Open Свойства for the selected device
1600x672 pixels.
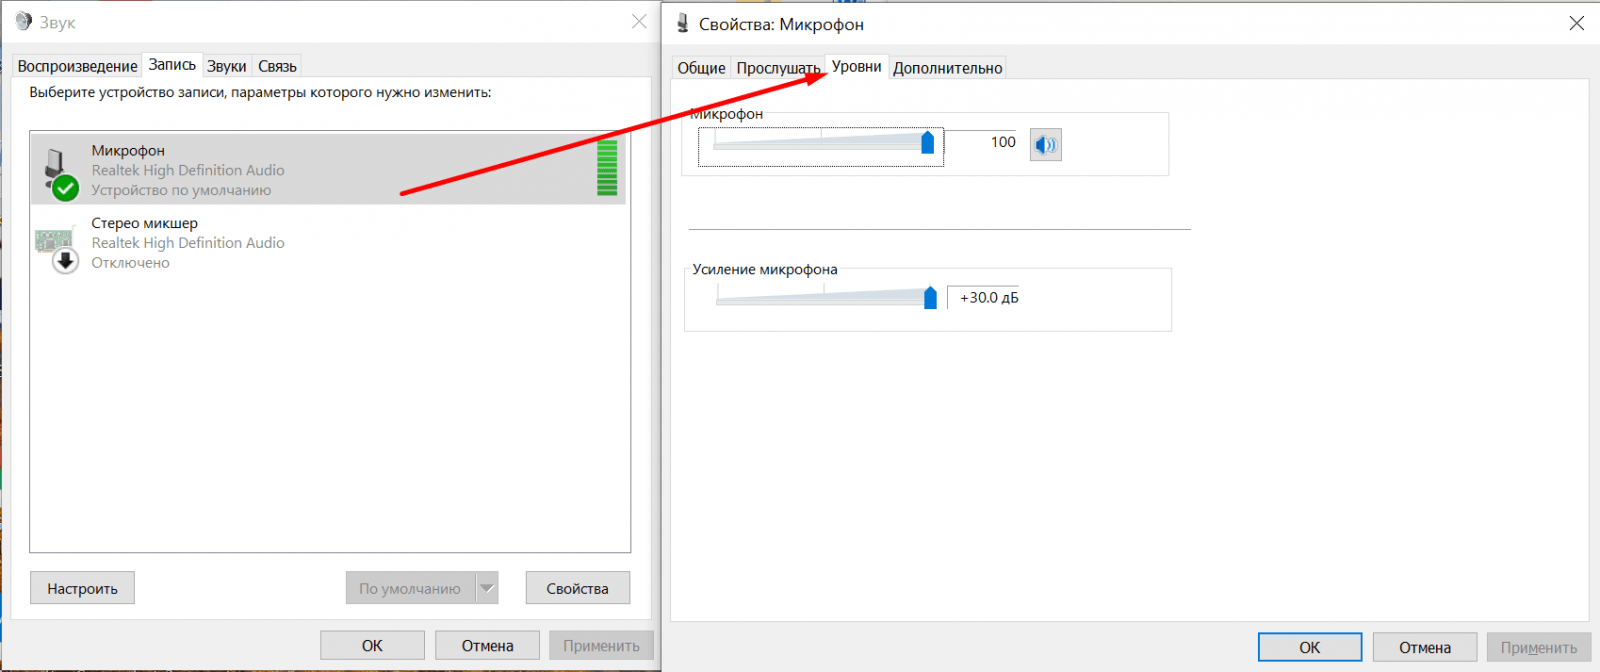[577, 588]
